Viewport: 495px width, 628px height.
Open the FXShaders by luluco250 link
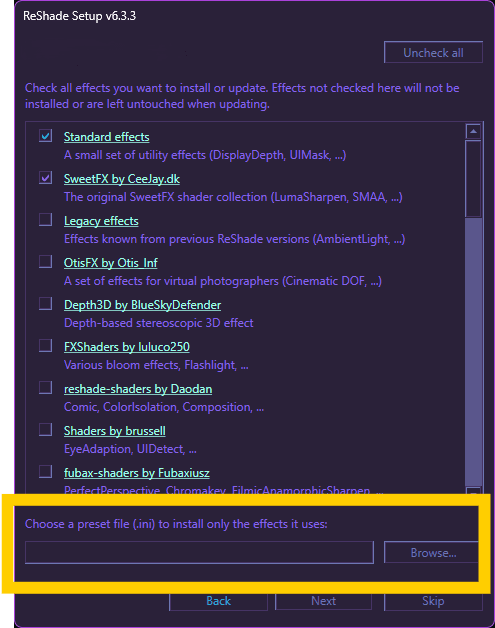pos(127,347)
